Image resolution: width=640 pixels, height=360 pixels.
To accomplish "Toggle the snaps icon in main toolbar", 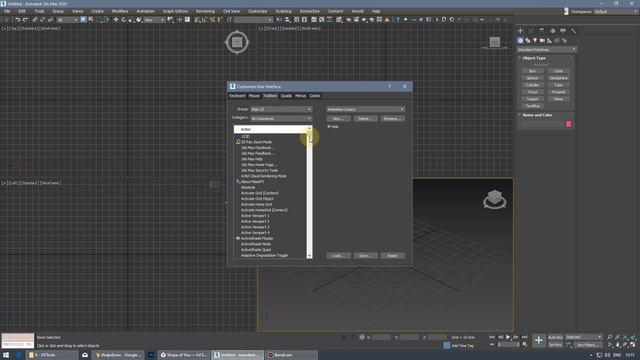I will tap(197, 20).
